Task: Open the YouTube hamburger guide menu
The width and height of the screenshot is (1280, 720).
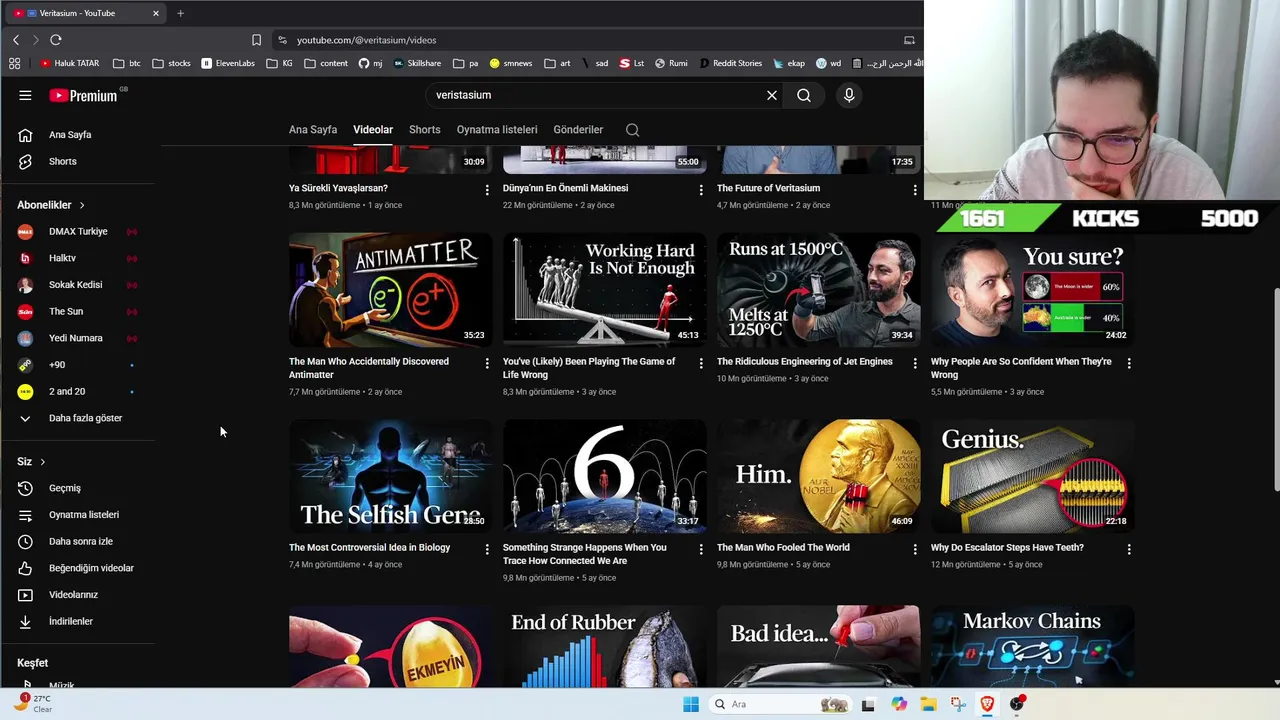Action: click(25, 95)
